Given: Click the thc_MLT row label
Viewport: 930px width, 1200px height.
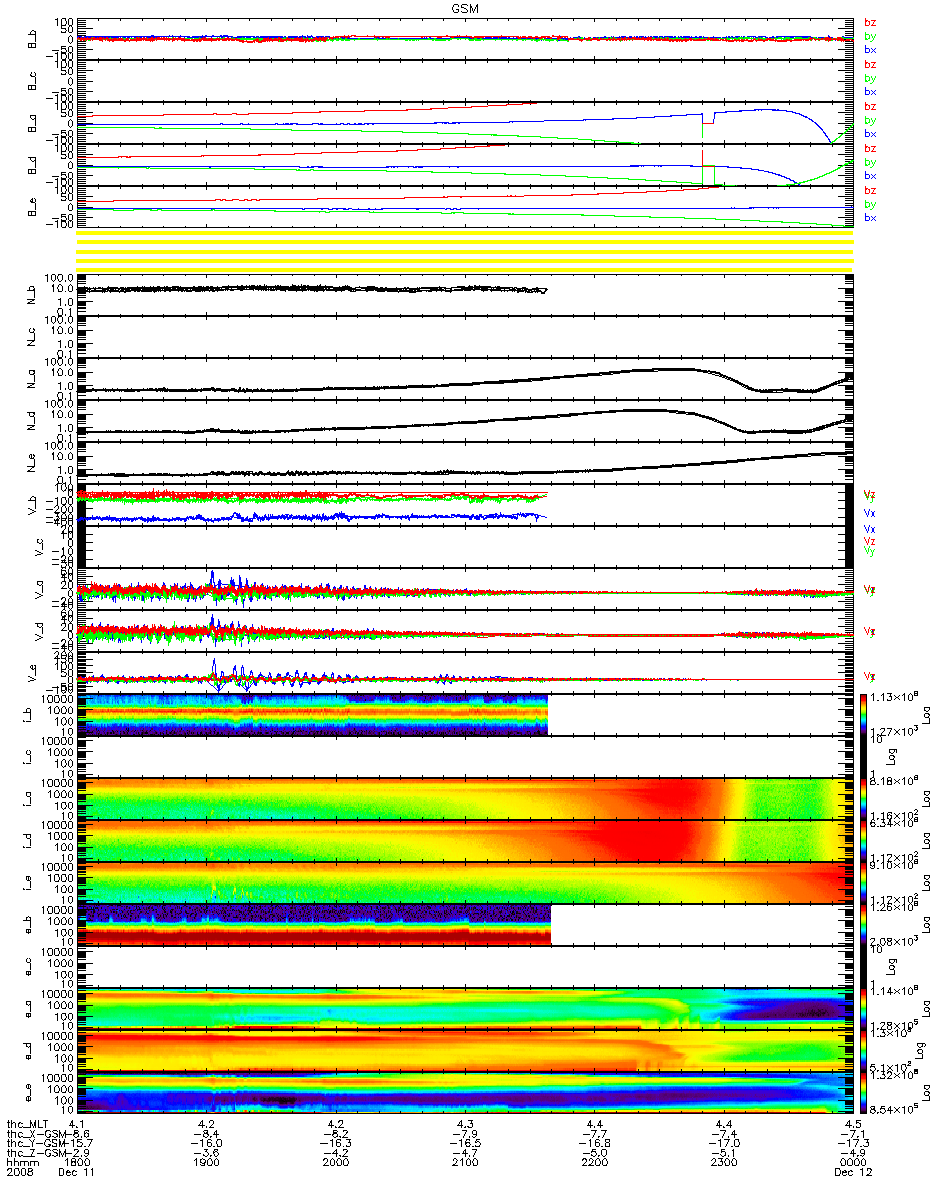Looking at the screenshot, I should click(27, 1124).
